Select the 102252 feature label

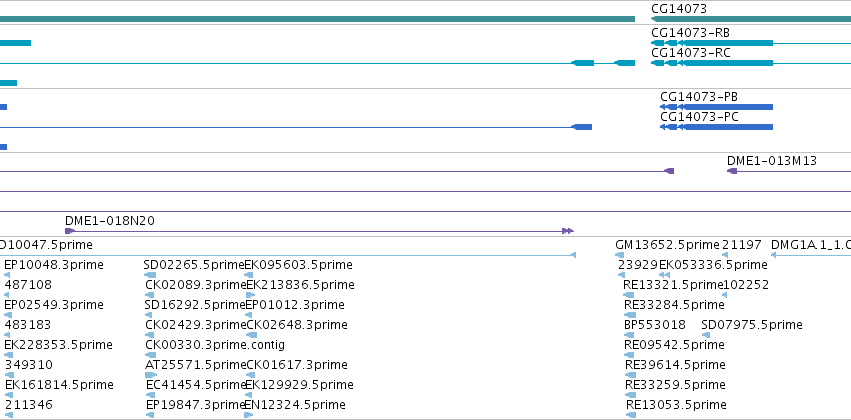coord(747,285)
